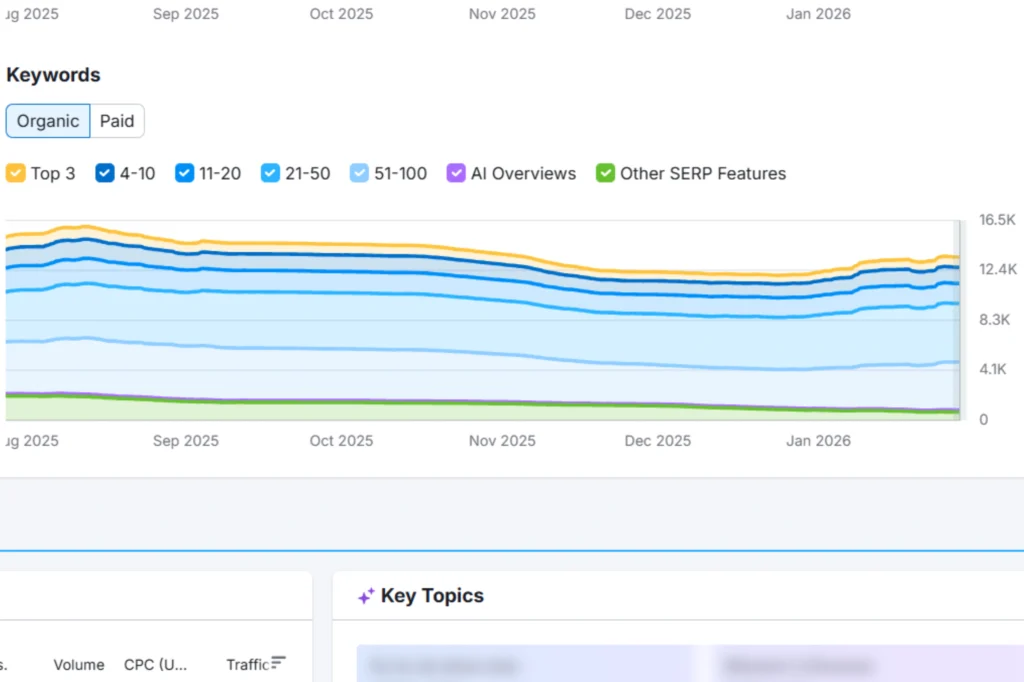Switch to the Organic keywords tab
Viewport: 1024px width, 682px height.
(48, 121)
